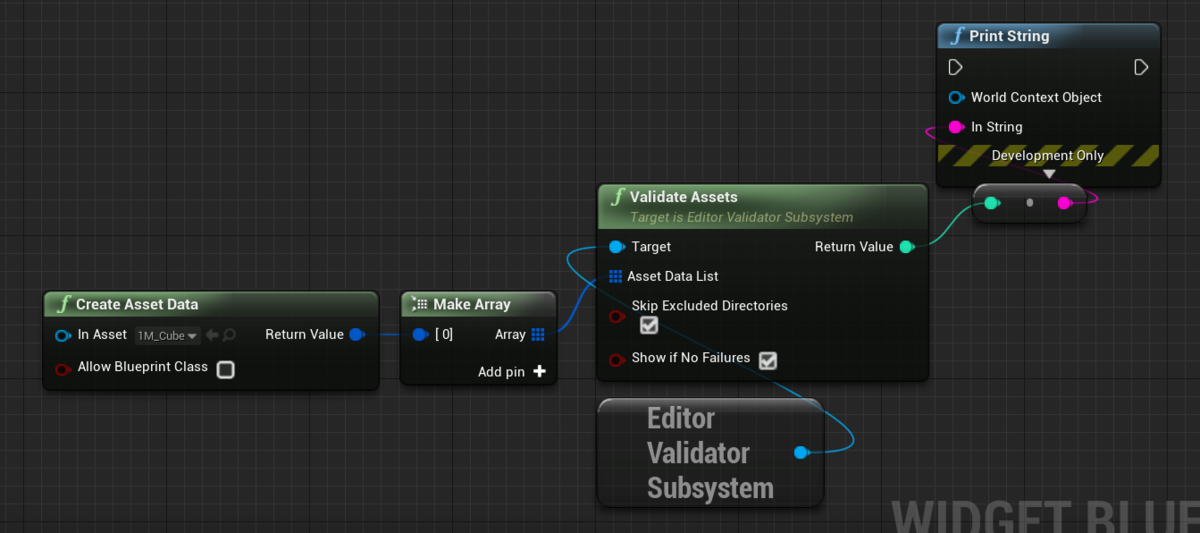Image resolution: width=1200 pixels, height=533 pixels.
Task: Click the Make Array output Array pin
Action: 538,335
